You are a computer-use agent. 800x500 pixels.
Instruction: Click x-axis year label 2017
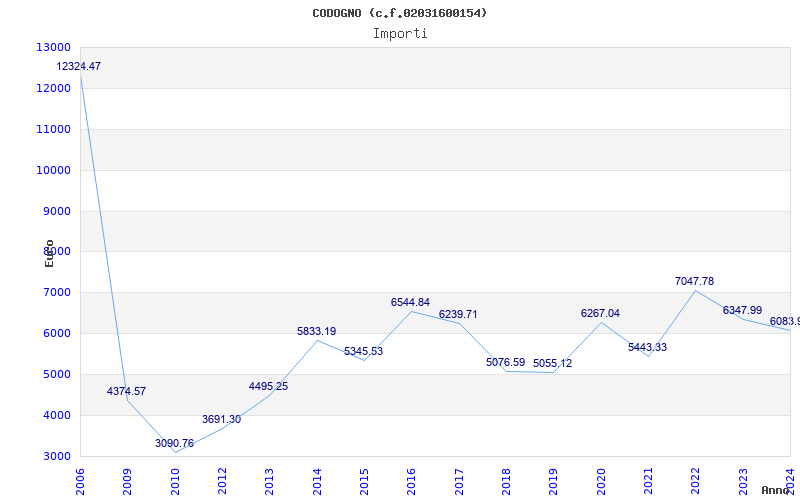[x=459, y=482]
